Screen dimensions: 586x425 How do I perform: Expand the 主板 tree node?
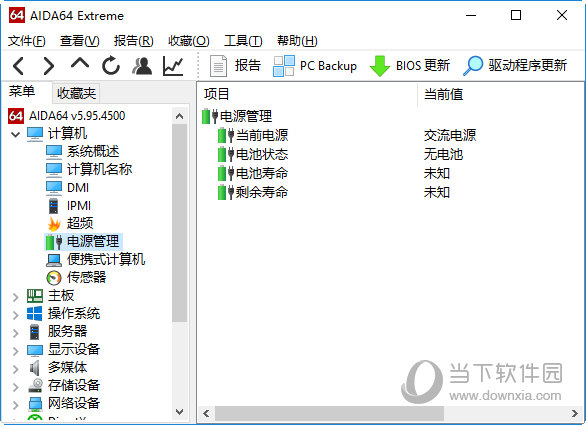[15, 297]
